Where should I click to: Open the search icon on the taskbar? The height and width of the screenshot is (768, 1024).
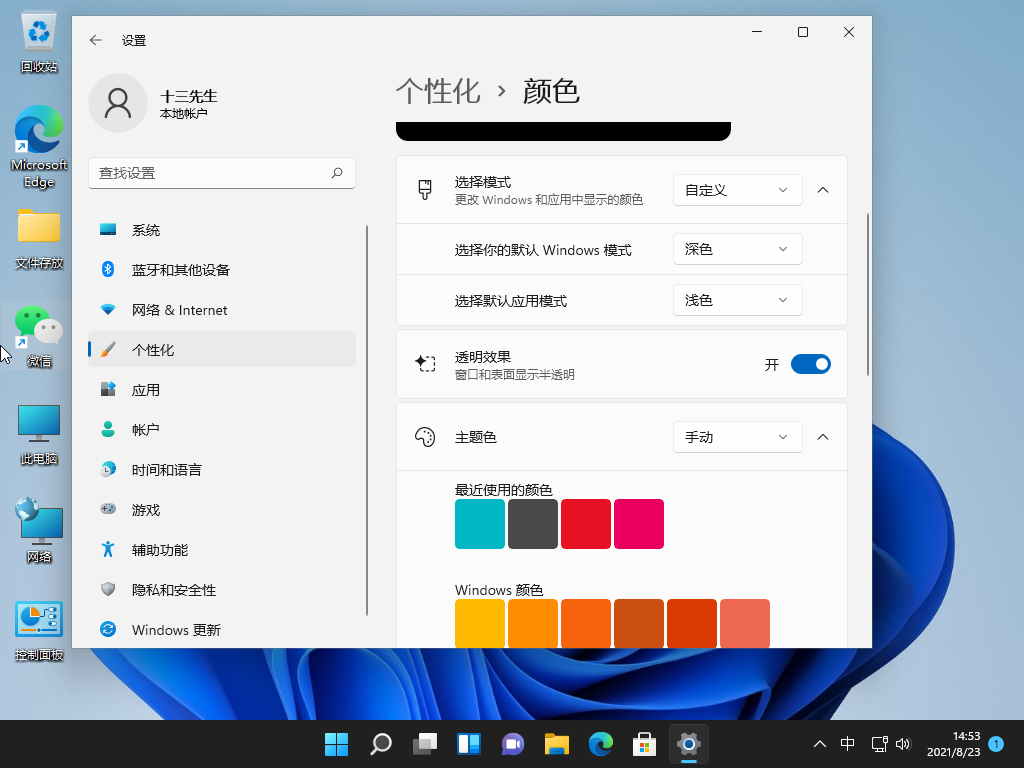click(x=380, y=744)
